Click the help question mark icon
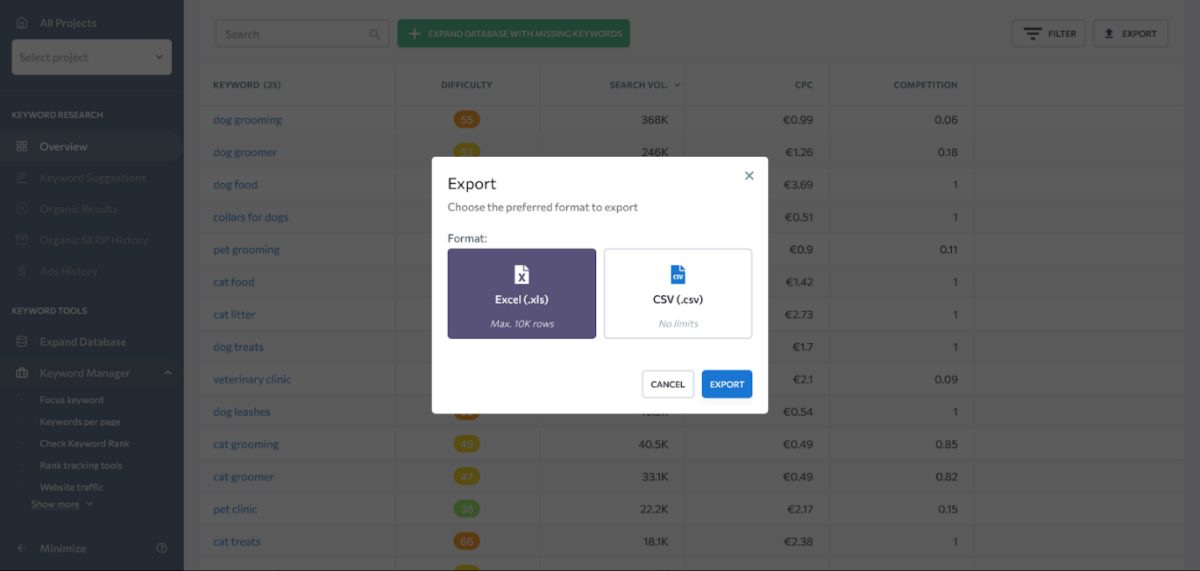Viewport: 1200px width, 571px height. tap(162, 548)
